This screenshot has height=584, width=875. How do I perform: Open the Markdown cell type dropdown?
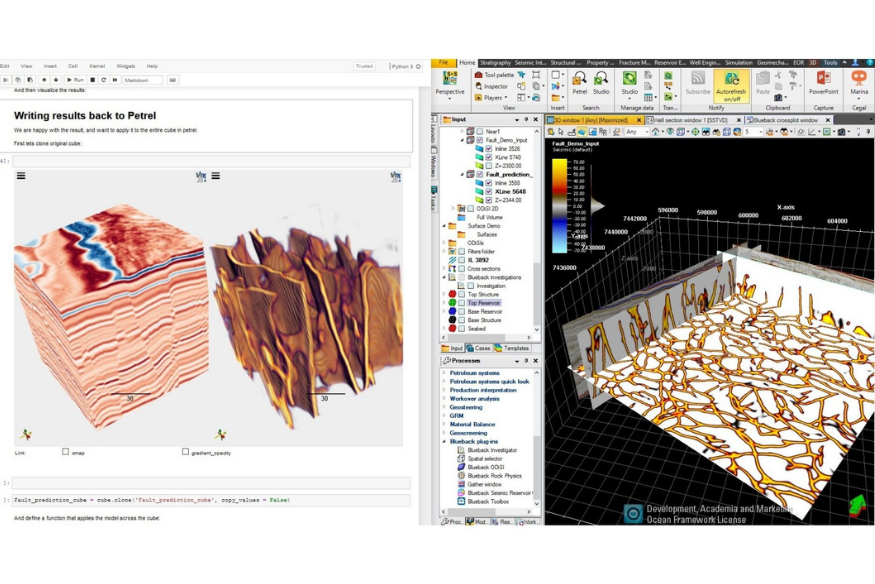pyautogui.click(x=142, y=80)
